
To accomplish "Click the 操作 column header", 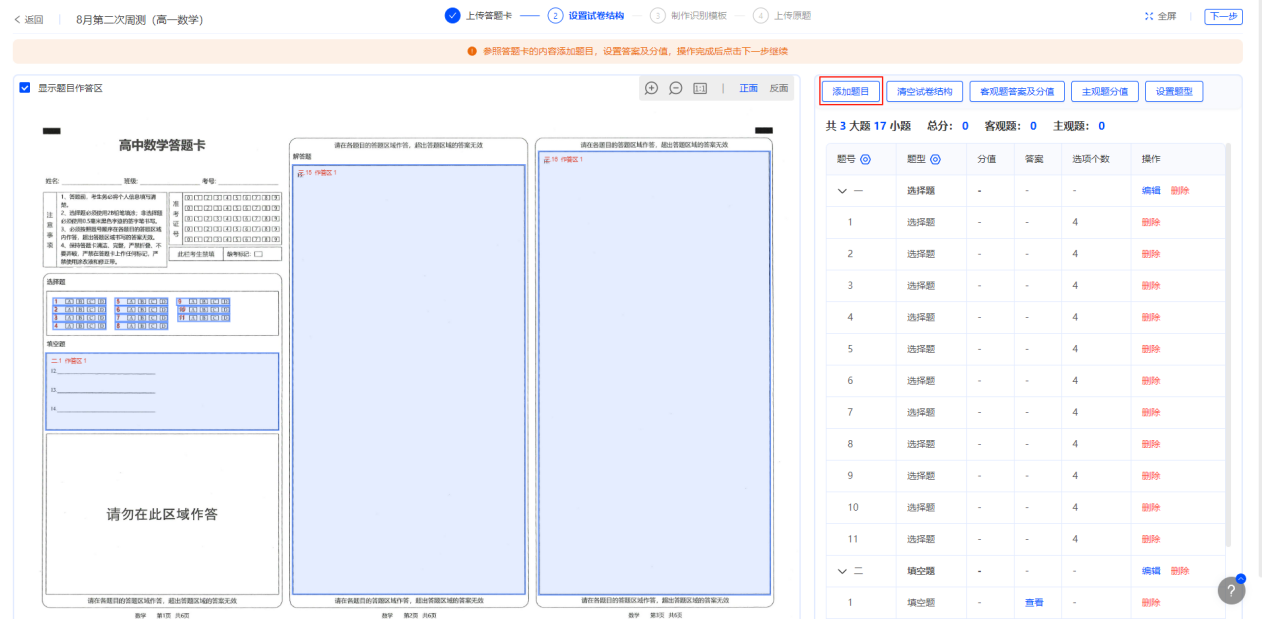I will 1151,159.
